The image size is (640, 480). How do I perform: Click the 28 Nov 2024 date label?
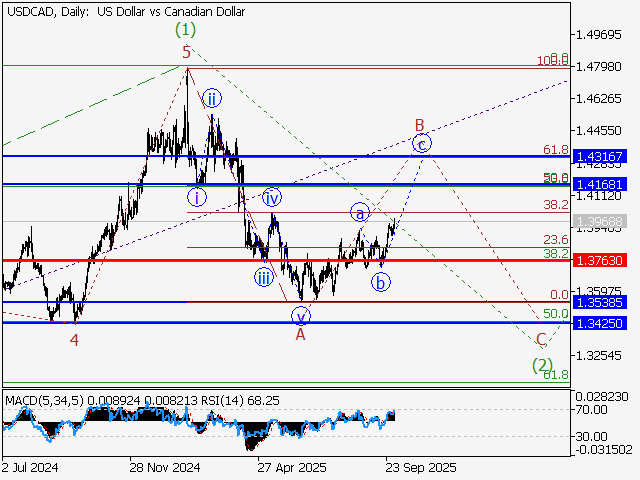click(164, 467)
